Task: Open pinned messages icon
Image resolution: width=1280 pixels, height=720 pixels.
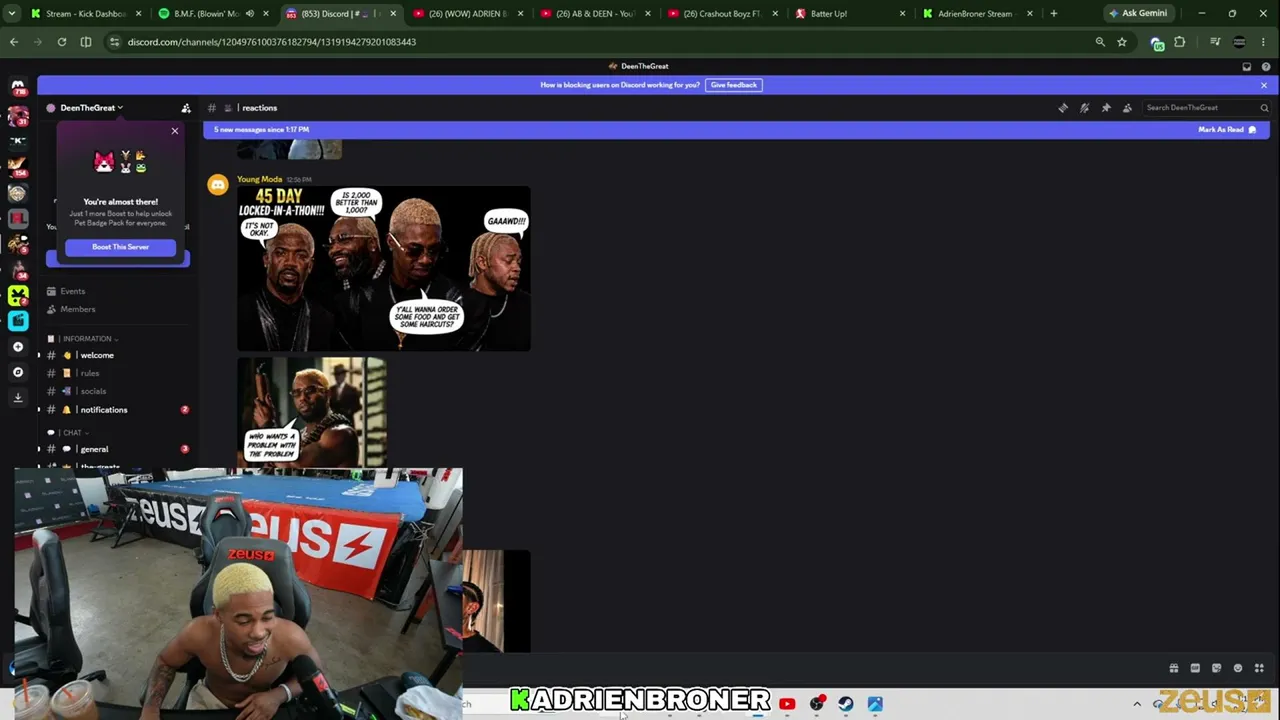Action: click(x=1106, y=108)
